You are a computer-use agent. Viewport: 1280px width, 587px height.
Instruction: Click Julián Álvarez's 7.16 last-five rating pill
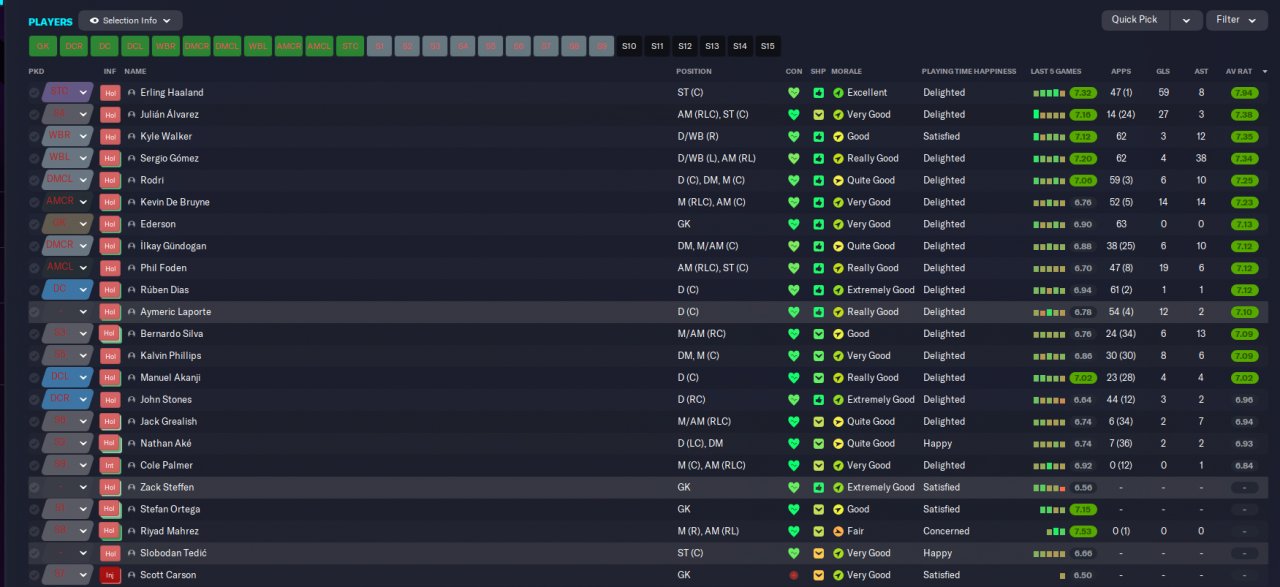(1083, 114)
